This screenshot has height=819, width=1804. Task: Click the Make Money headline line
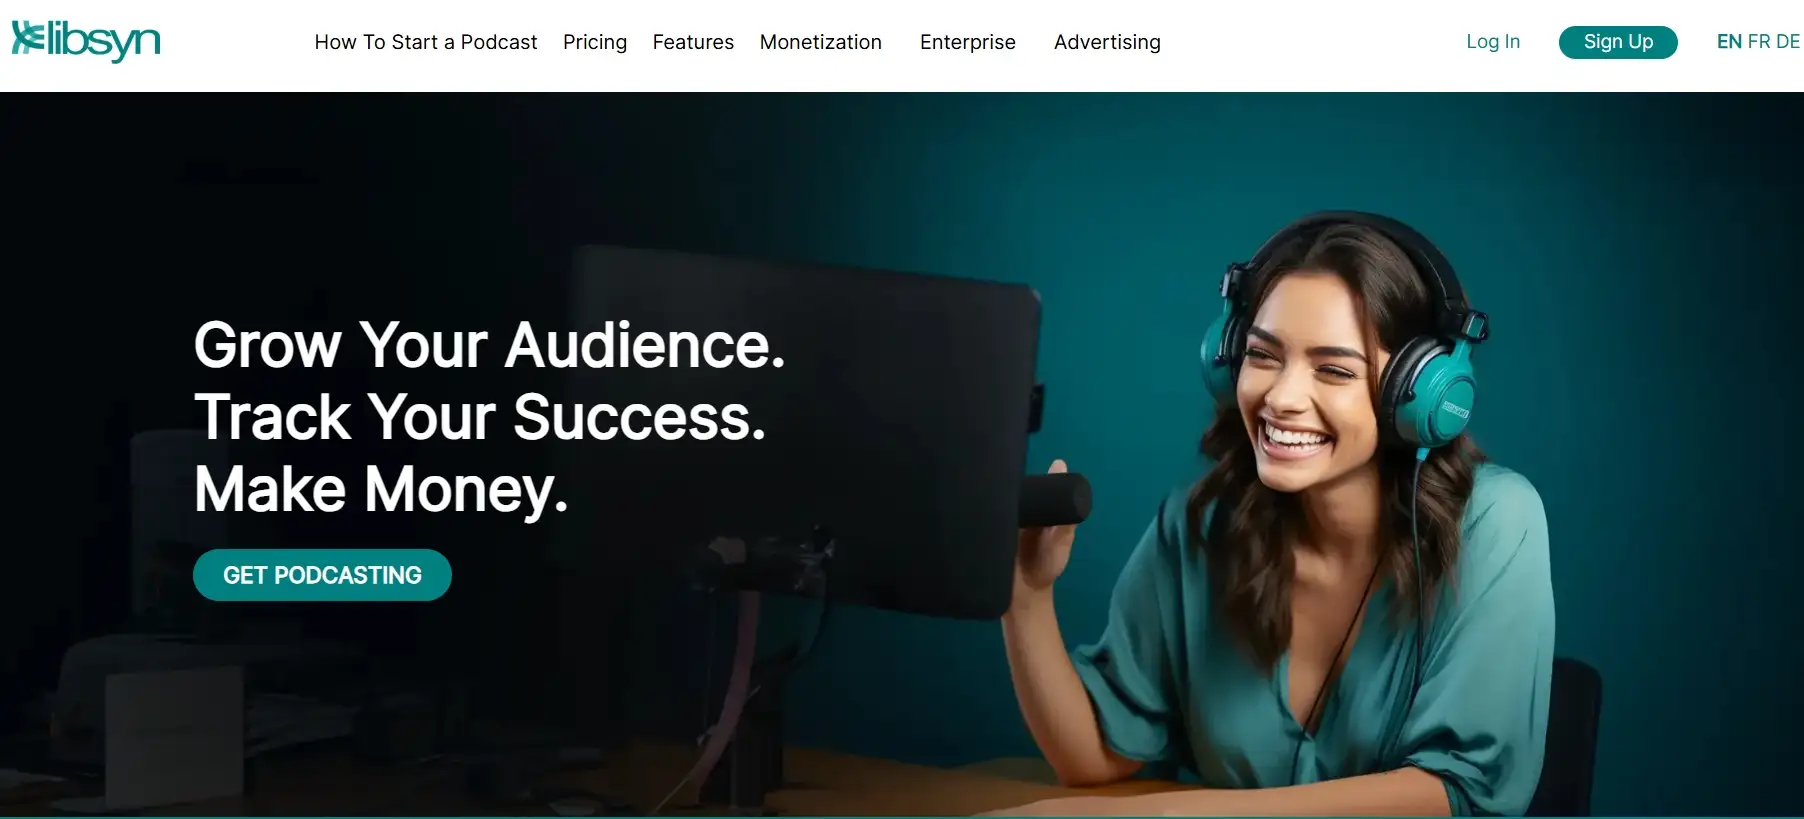[x=381, y=489]
